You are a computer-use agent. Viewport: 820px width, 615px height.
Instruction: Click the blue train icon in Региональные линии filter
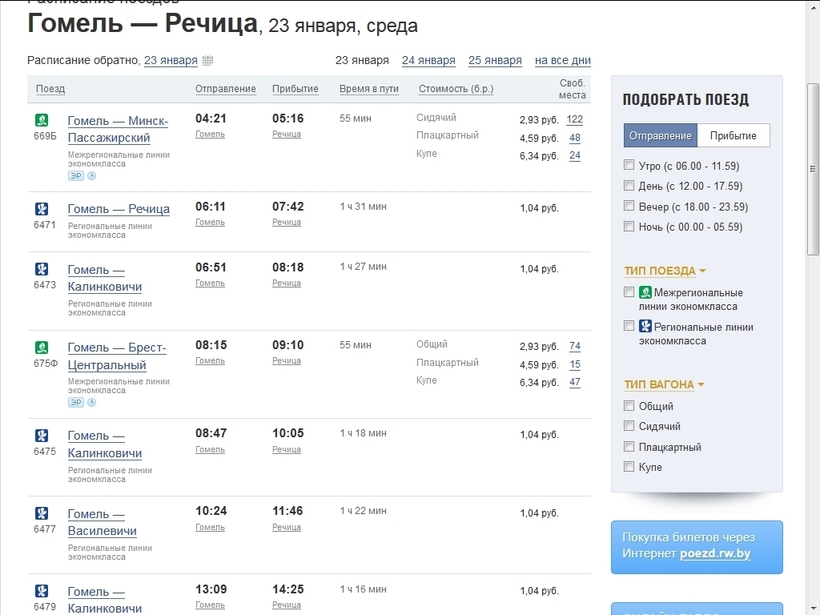pyautogui.click(x=645, y=325)
